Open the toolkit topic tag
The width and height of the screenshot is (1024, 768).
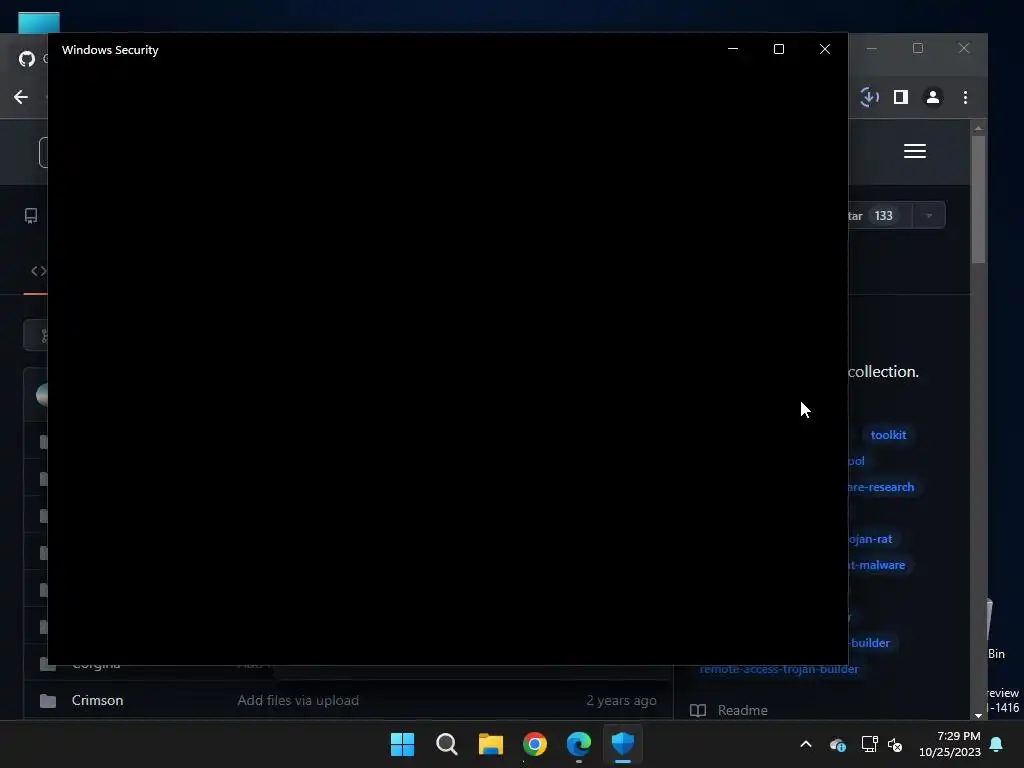tap(888, 435)
